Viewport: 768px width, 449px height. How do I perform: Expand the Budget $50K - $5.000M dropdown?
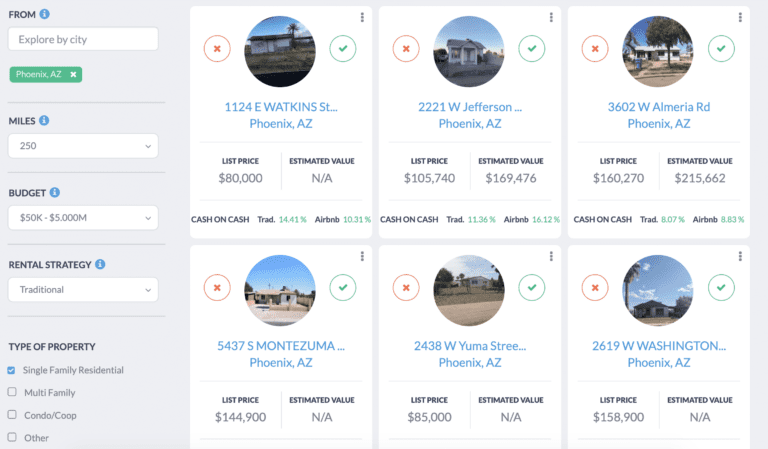coord(83,218)
